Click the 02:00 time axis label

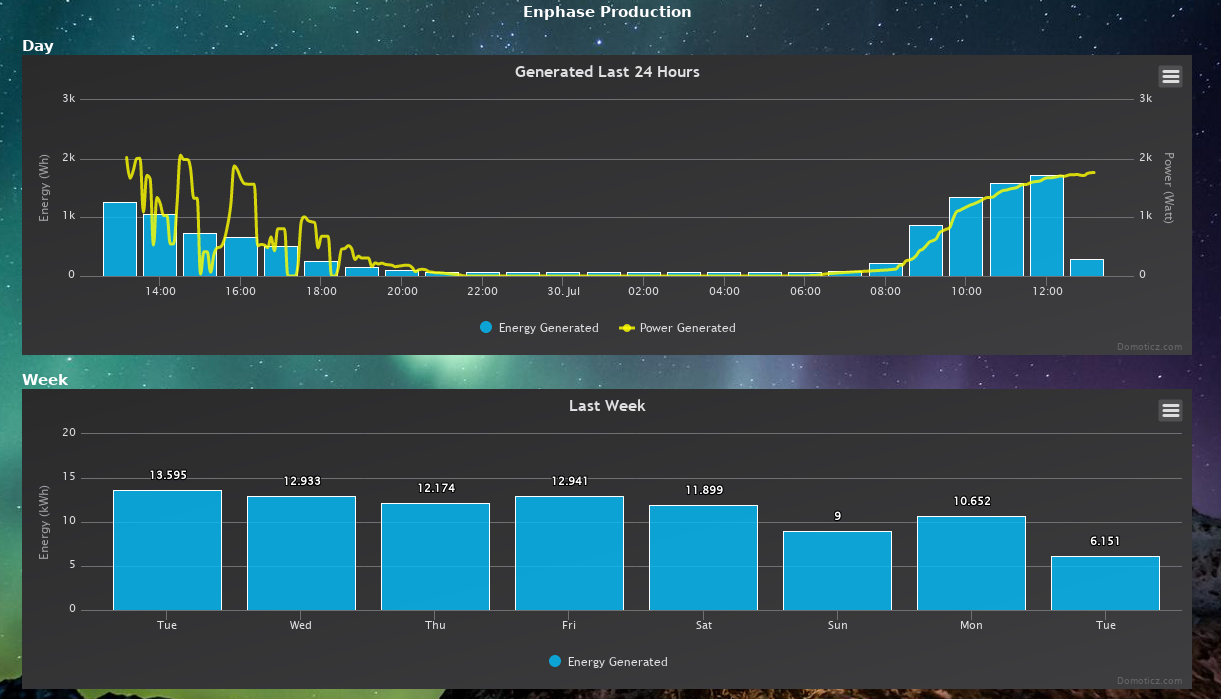(643, 291)
